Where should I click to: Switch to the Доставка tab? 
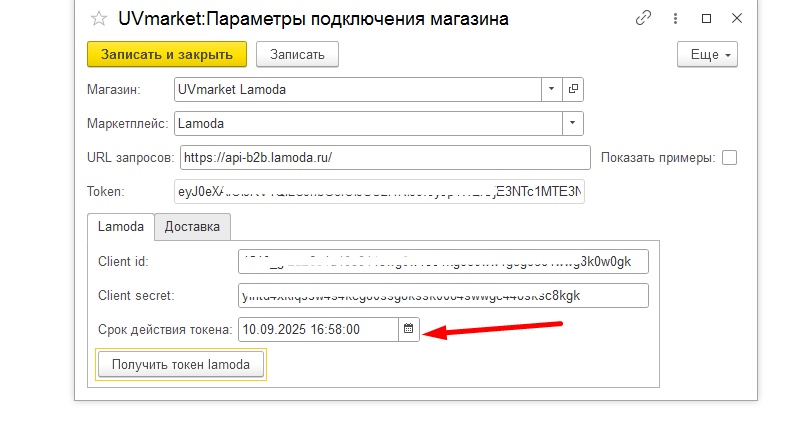click(192, 227)
